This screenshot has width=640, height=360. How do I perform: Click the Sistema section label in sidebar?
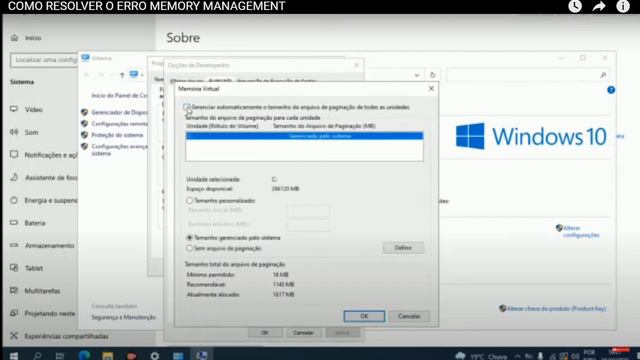point(22,82)
